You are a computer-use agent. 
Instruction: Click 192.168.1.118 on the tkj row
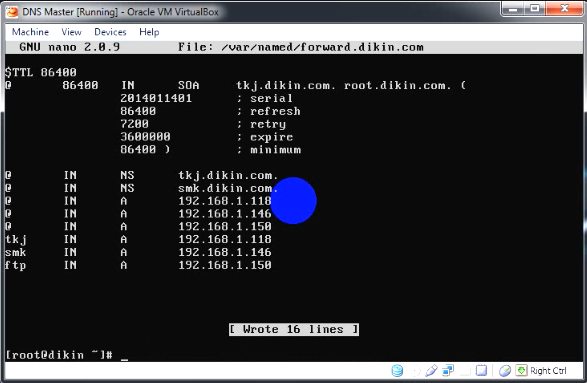[225, 239]
